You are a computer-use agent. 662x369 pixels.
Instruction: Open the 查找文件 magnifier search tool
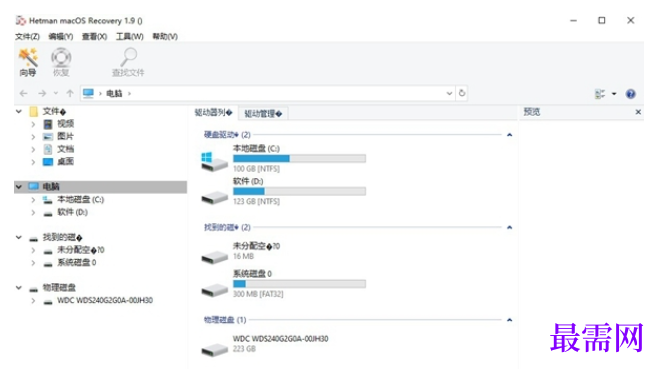pos(128,57)
